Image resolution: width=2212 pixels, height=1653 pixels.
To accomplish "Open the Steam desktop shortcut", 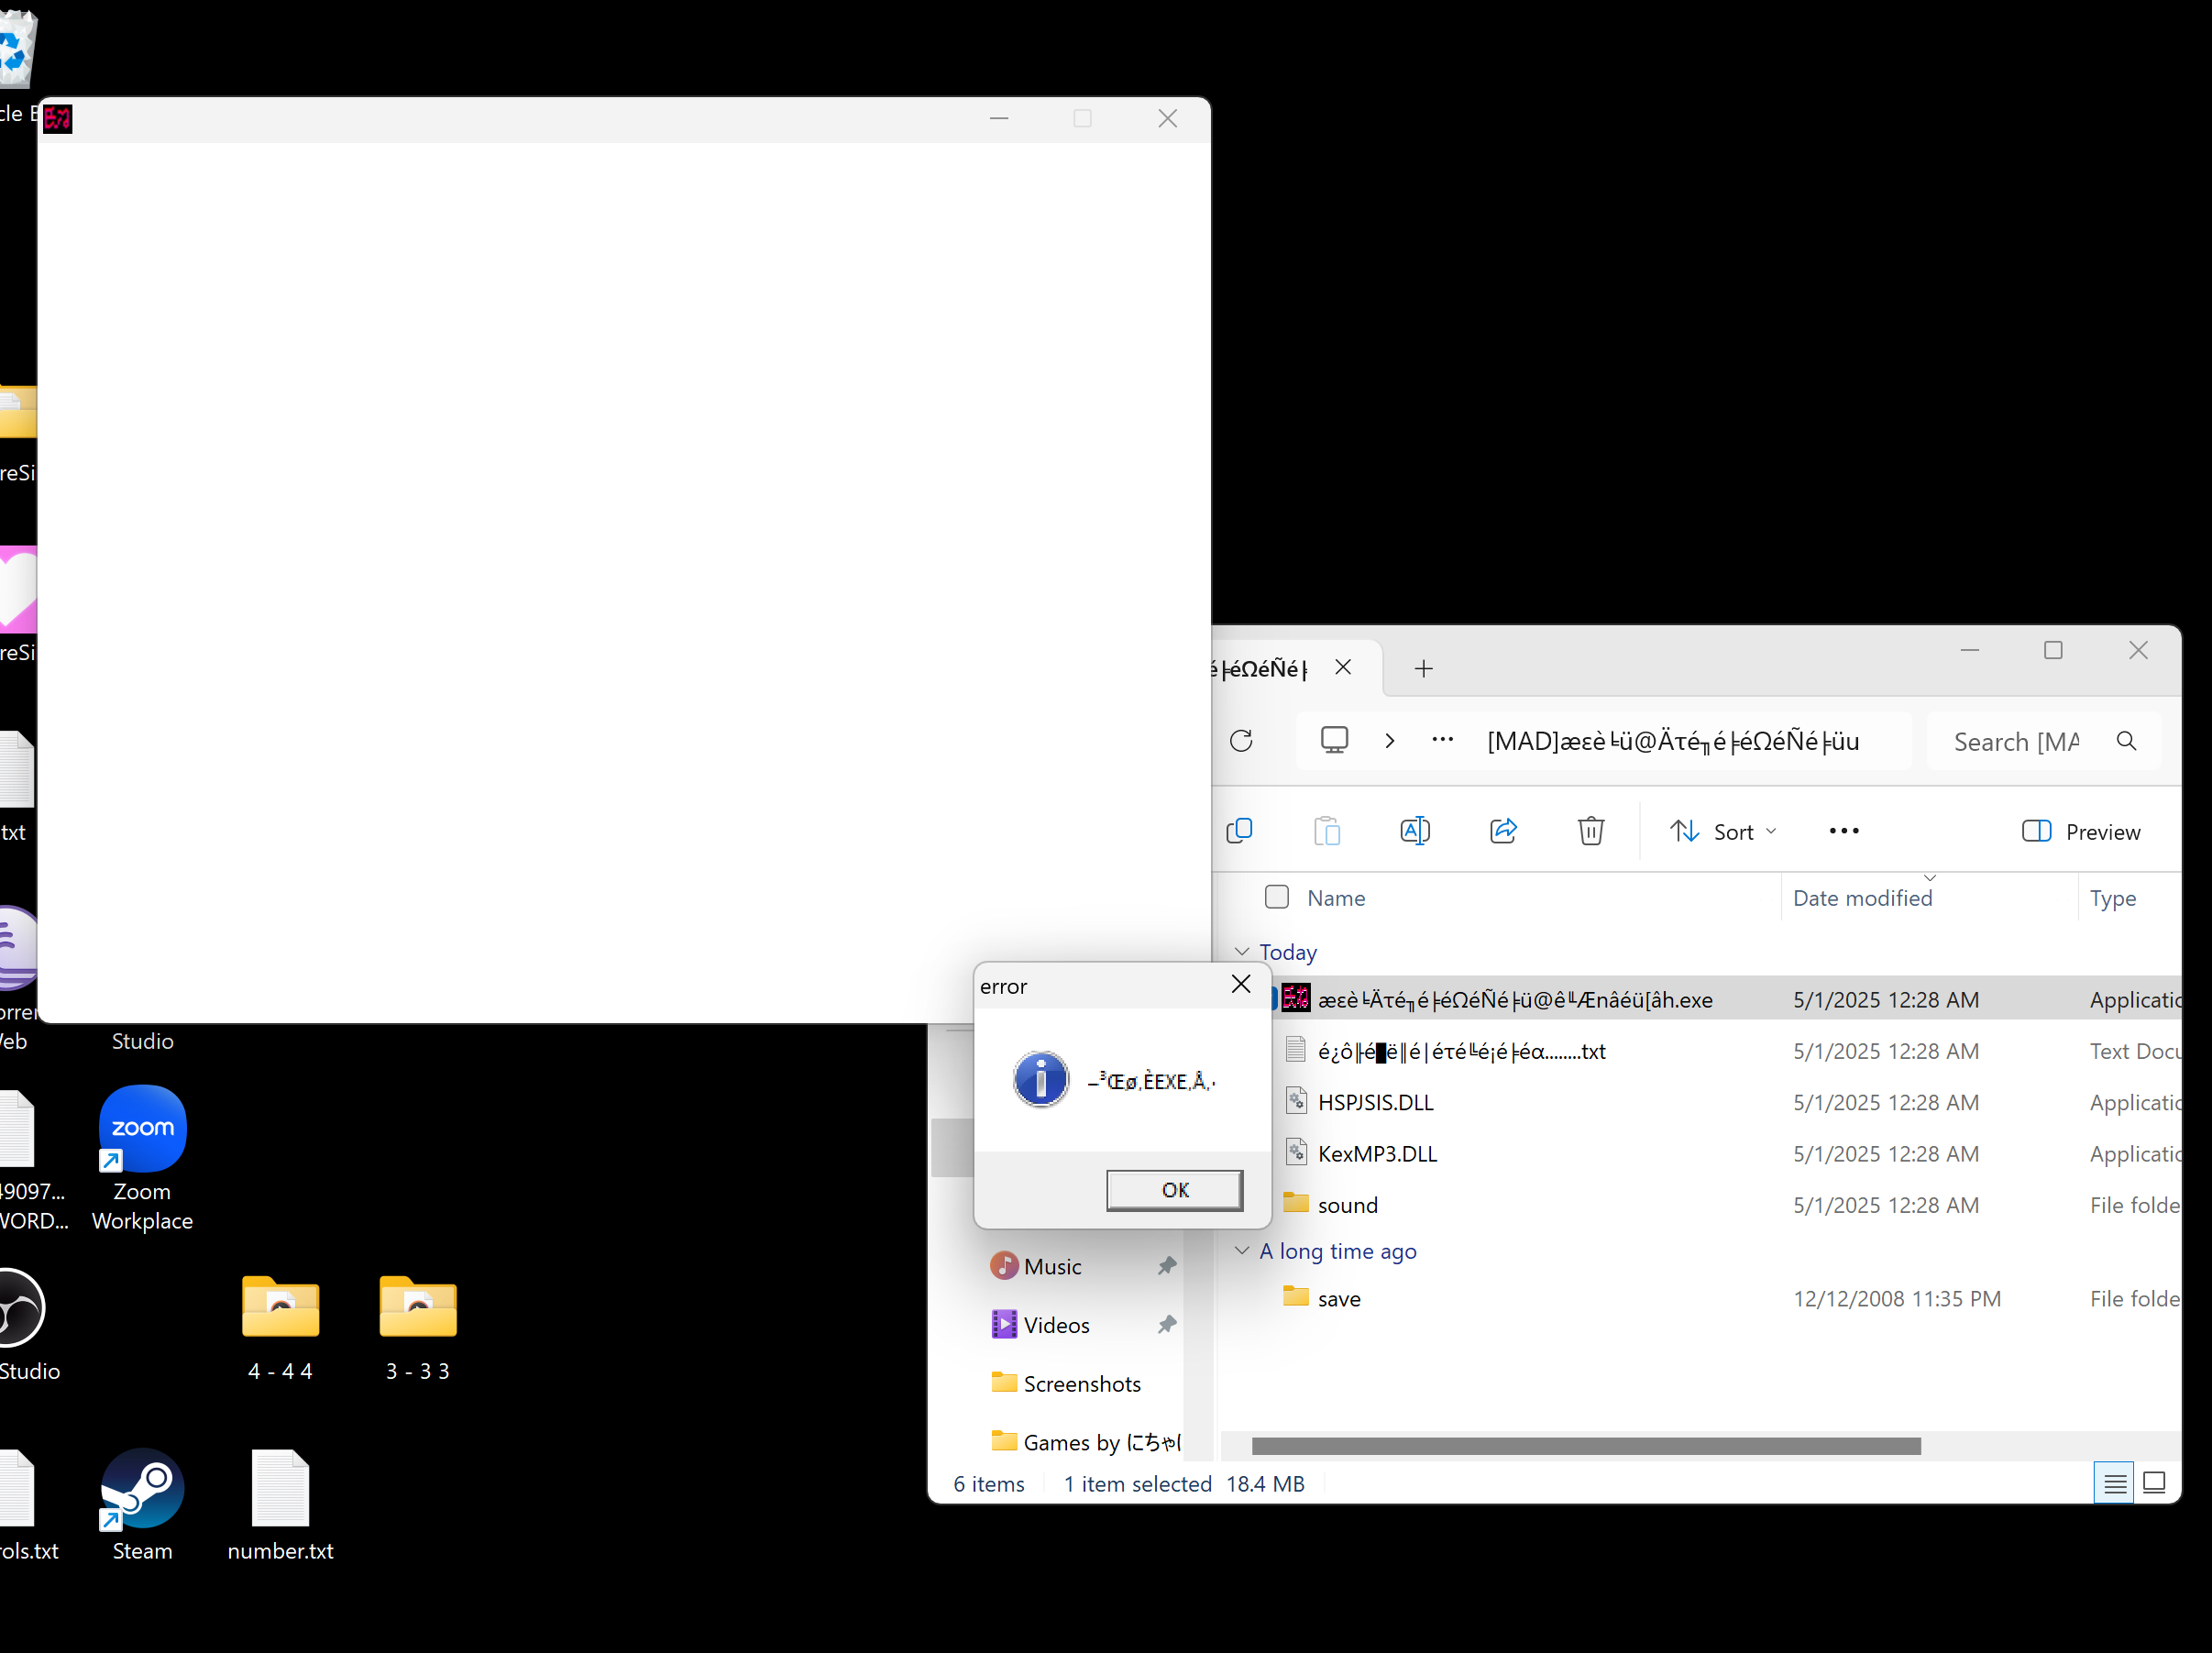I will coord(142,1506).
